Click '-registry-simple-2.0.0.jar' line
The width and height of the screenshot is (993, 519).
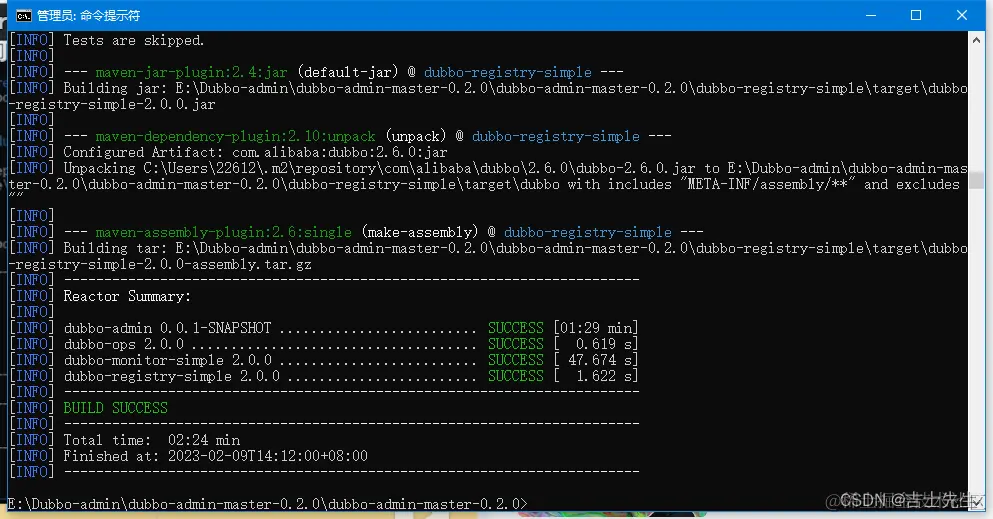[112, 104]
